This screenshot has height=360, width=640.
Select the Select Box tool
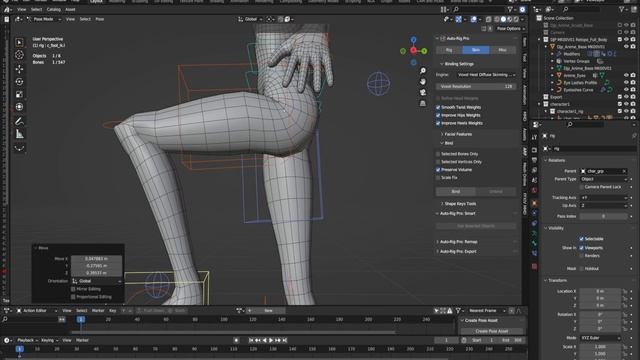19,42
